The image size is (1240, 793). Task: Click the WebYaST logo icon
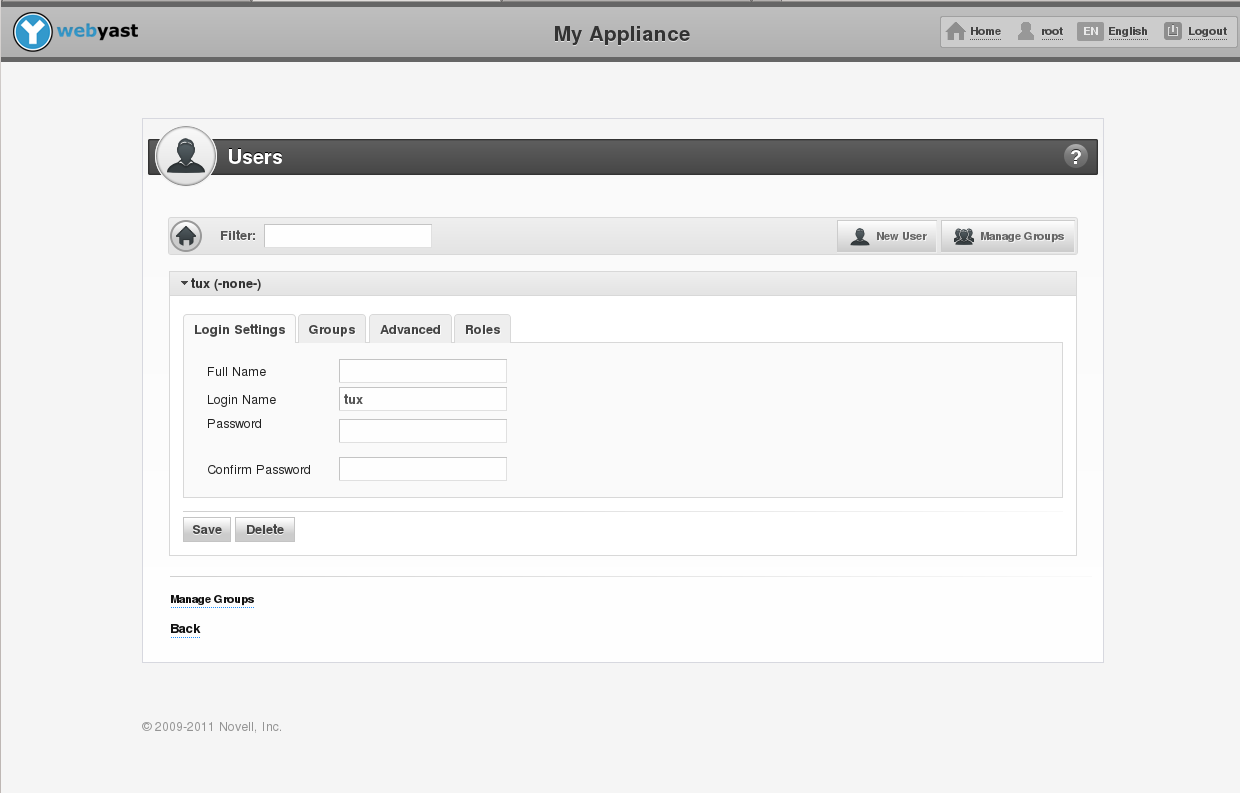coord(33,32)
